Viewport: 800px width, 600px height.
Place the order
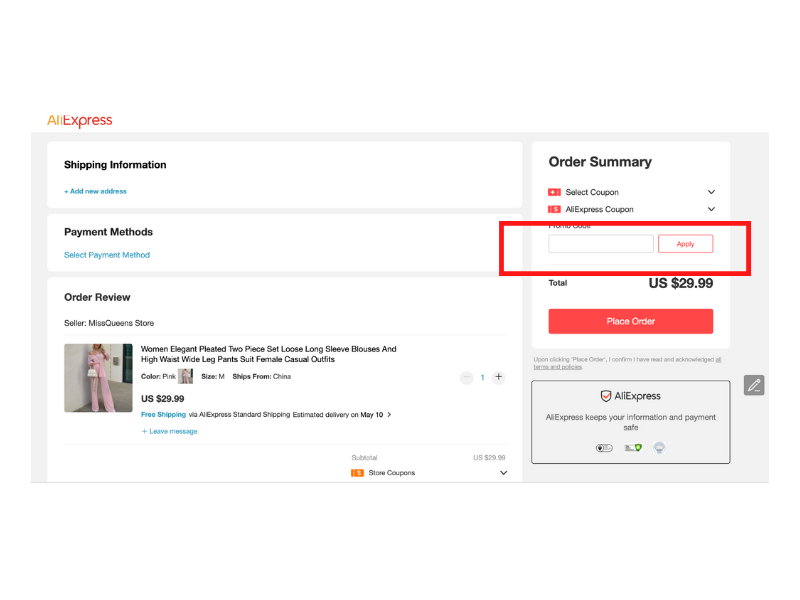(631, 321)
